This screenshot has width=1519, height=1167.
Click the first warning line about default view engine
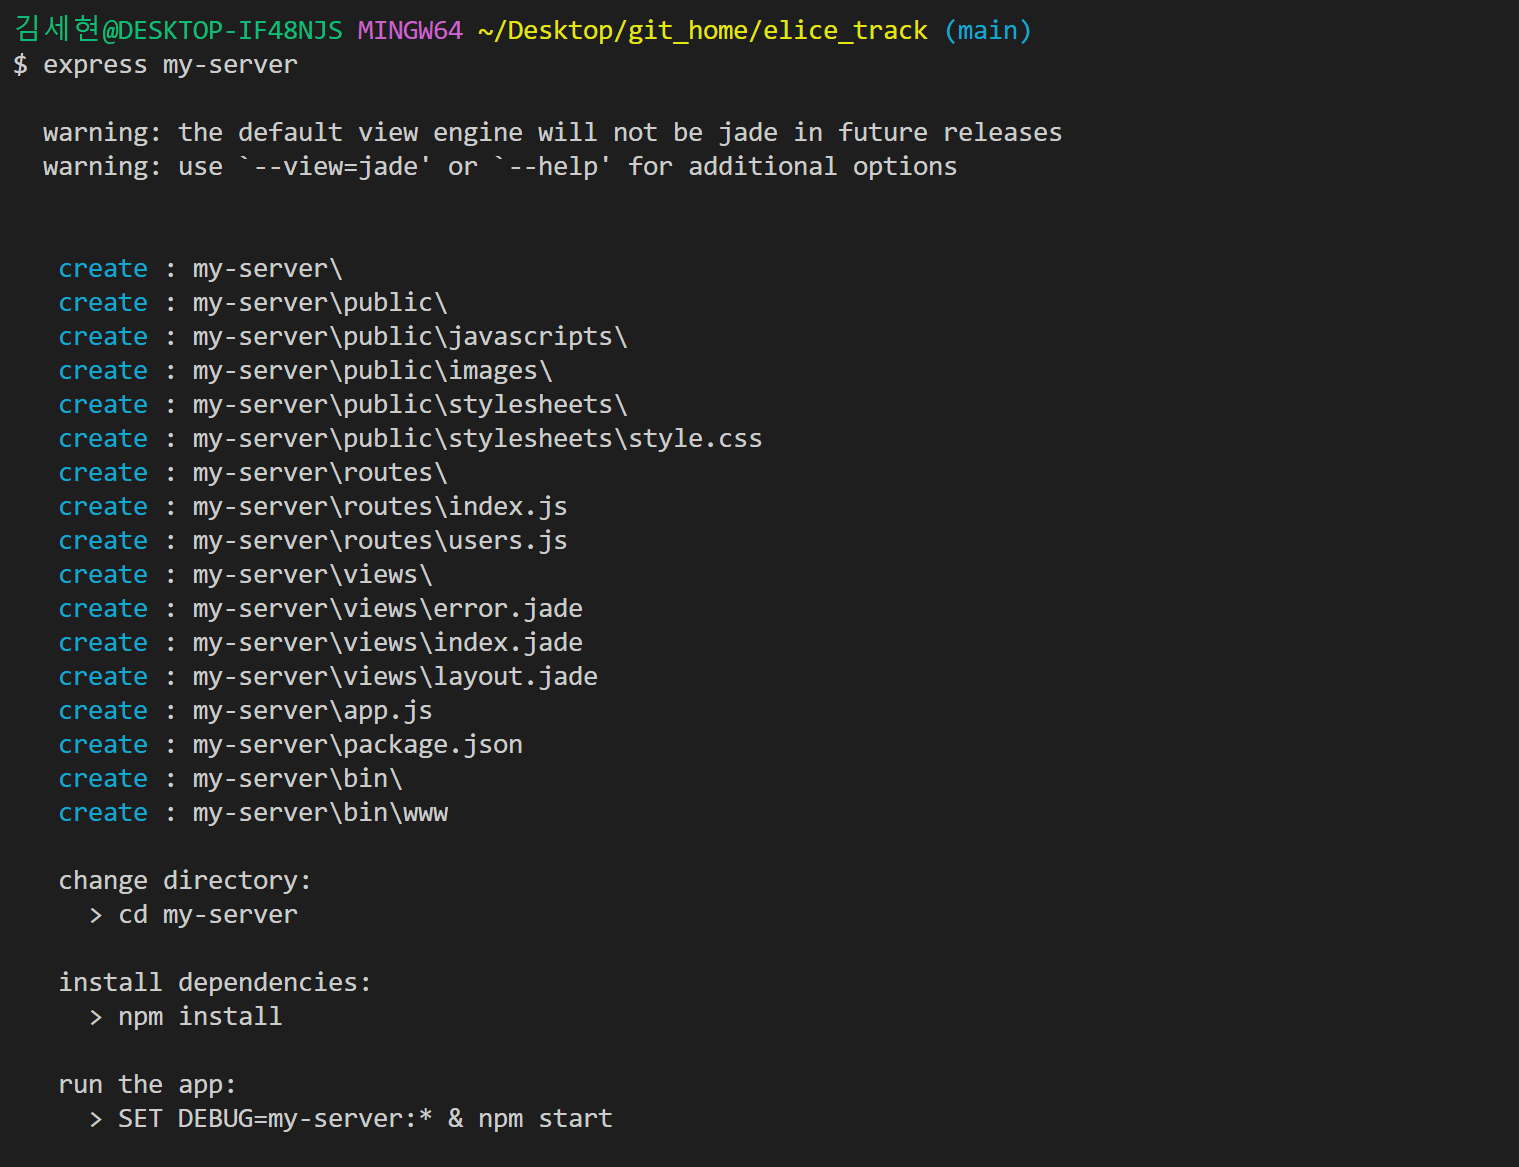(x=552, y=133)
